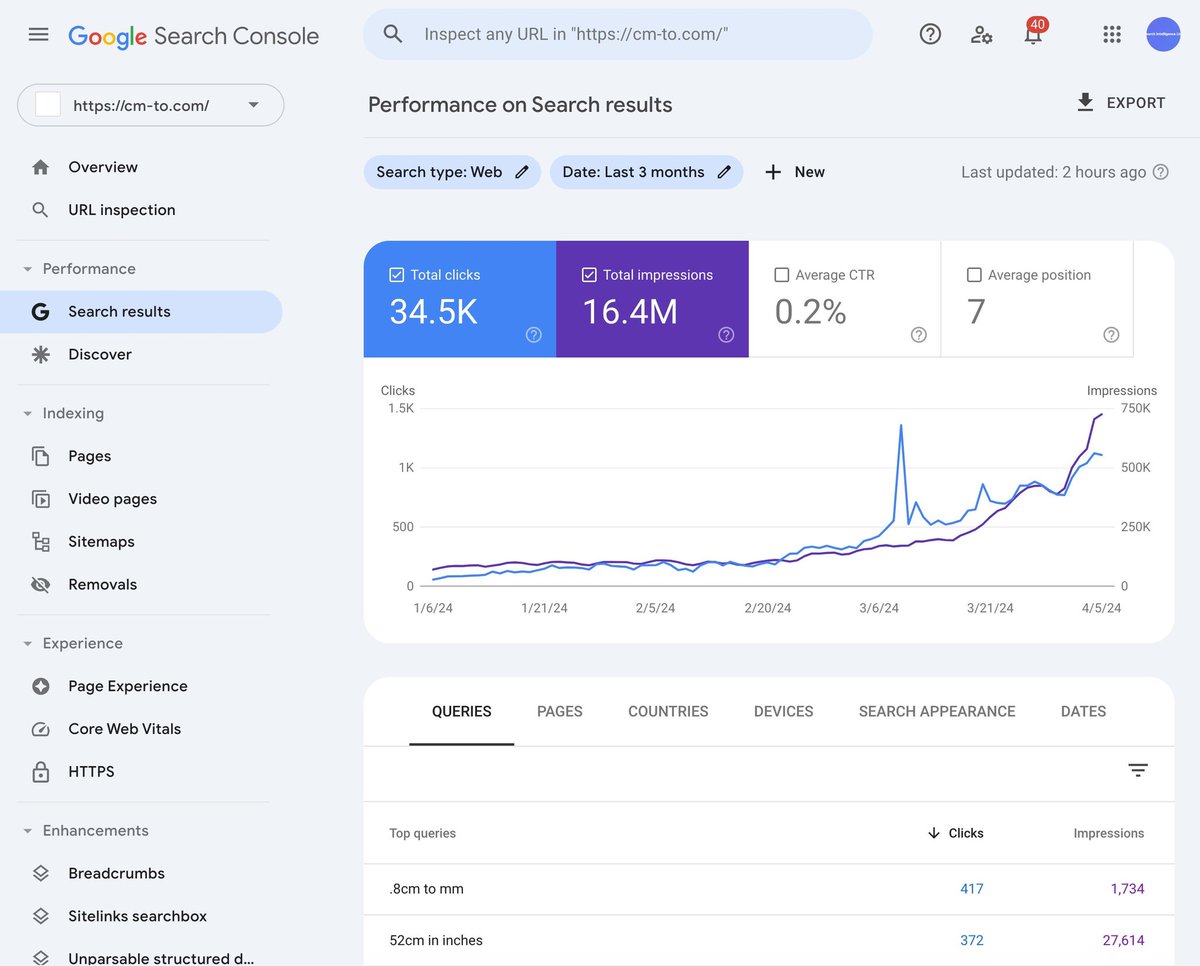1200x966 pixels.
Task: Switch to the Pages tab
Action: [x=560, y=712]
